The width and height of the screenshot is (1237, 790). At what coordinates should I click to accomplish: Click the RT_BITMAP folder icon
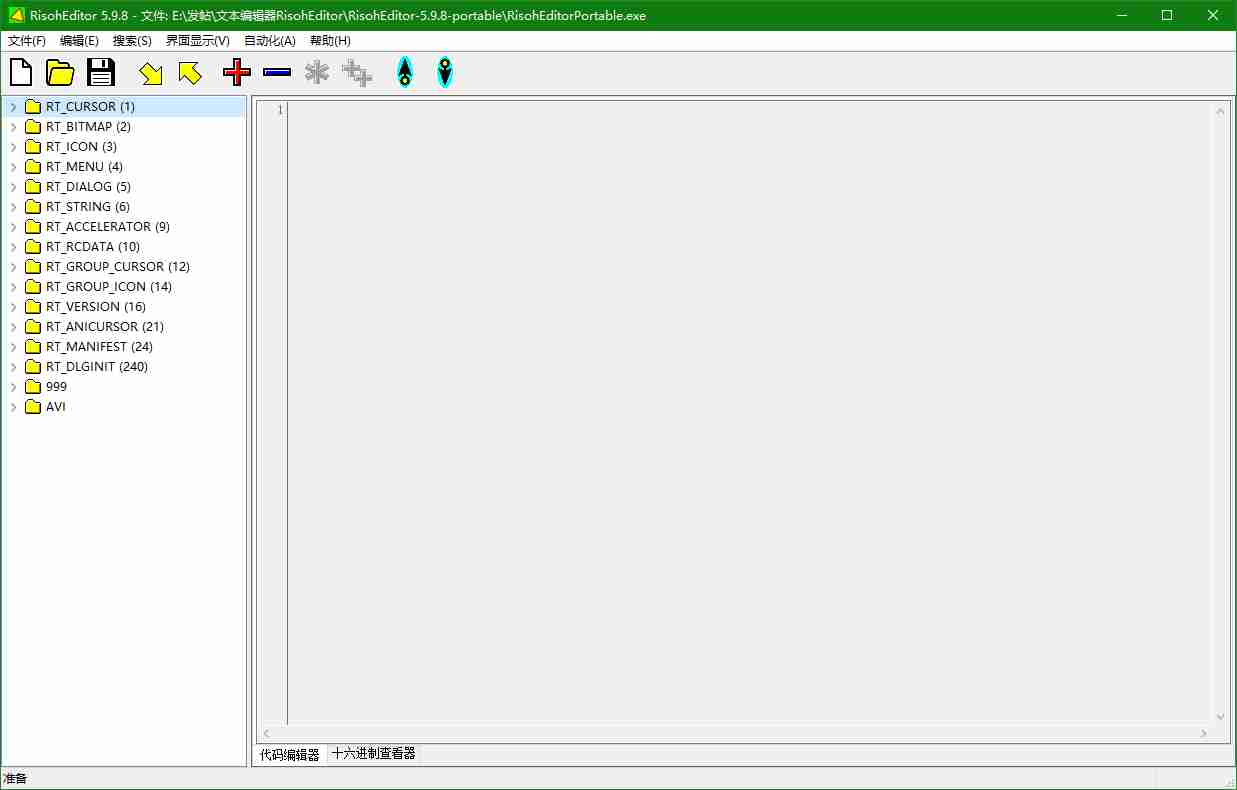point(32,126)
